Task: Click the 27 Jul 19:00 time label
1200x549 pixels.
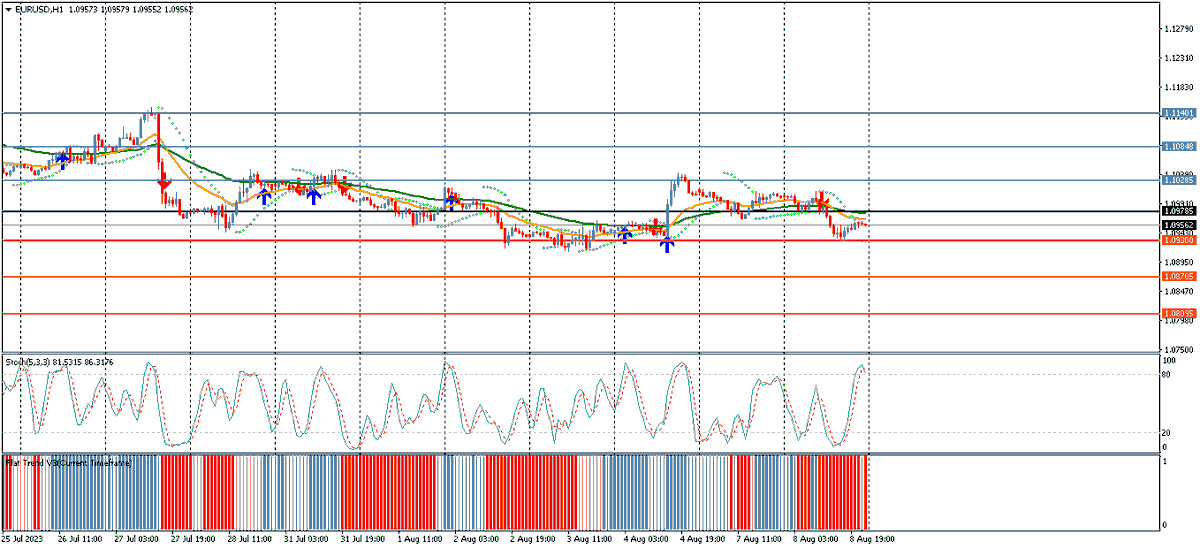Action: tap(194, 539)
